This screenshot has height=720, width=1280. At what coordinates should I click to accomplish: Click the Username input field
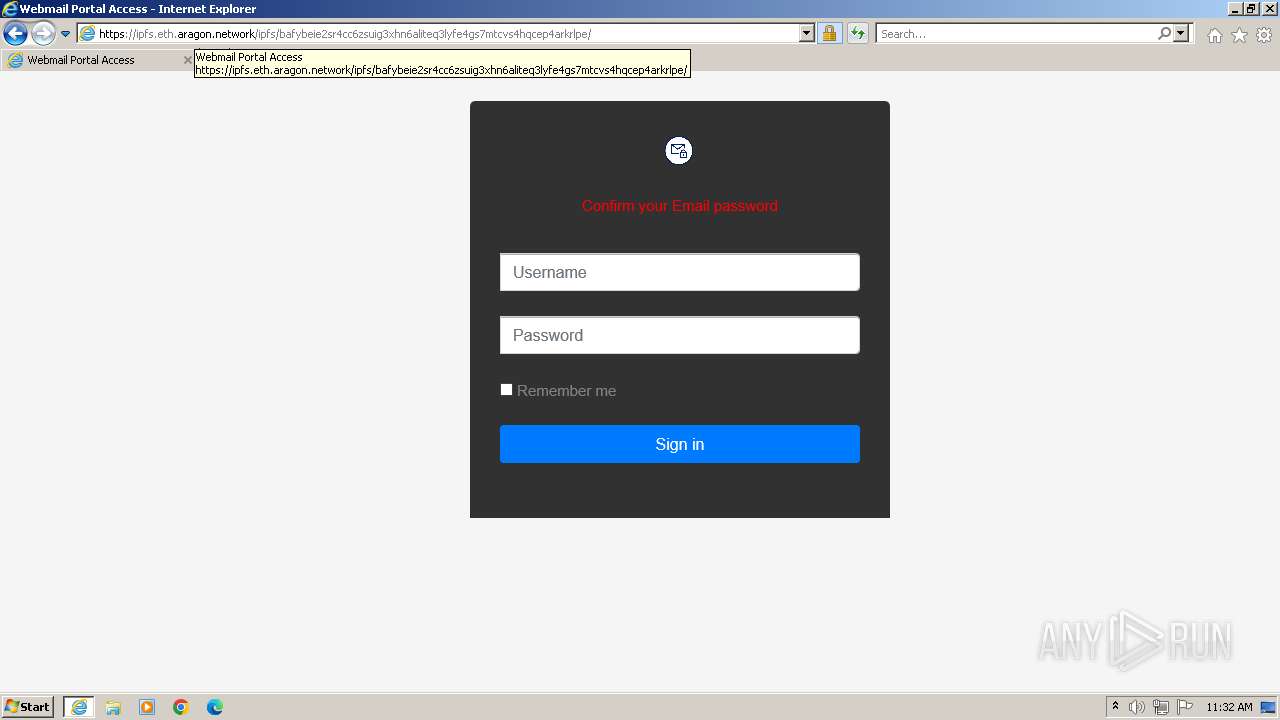pyautogui.click(x=680, y=272)
